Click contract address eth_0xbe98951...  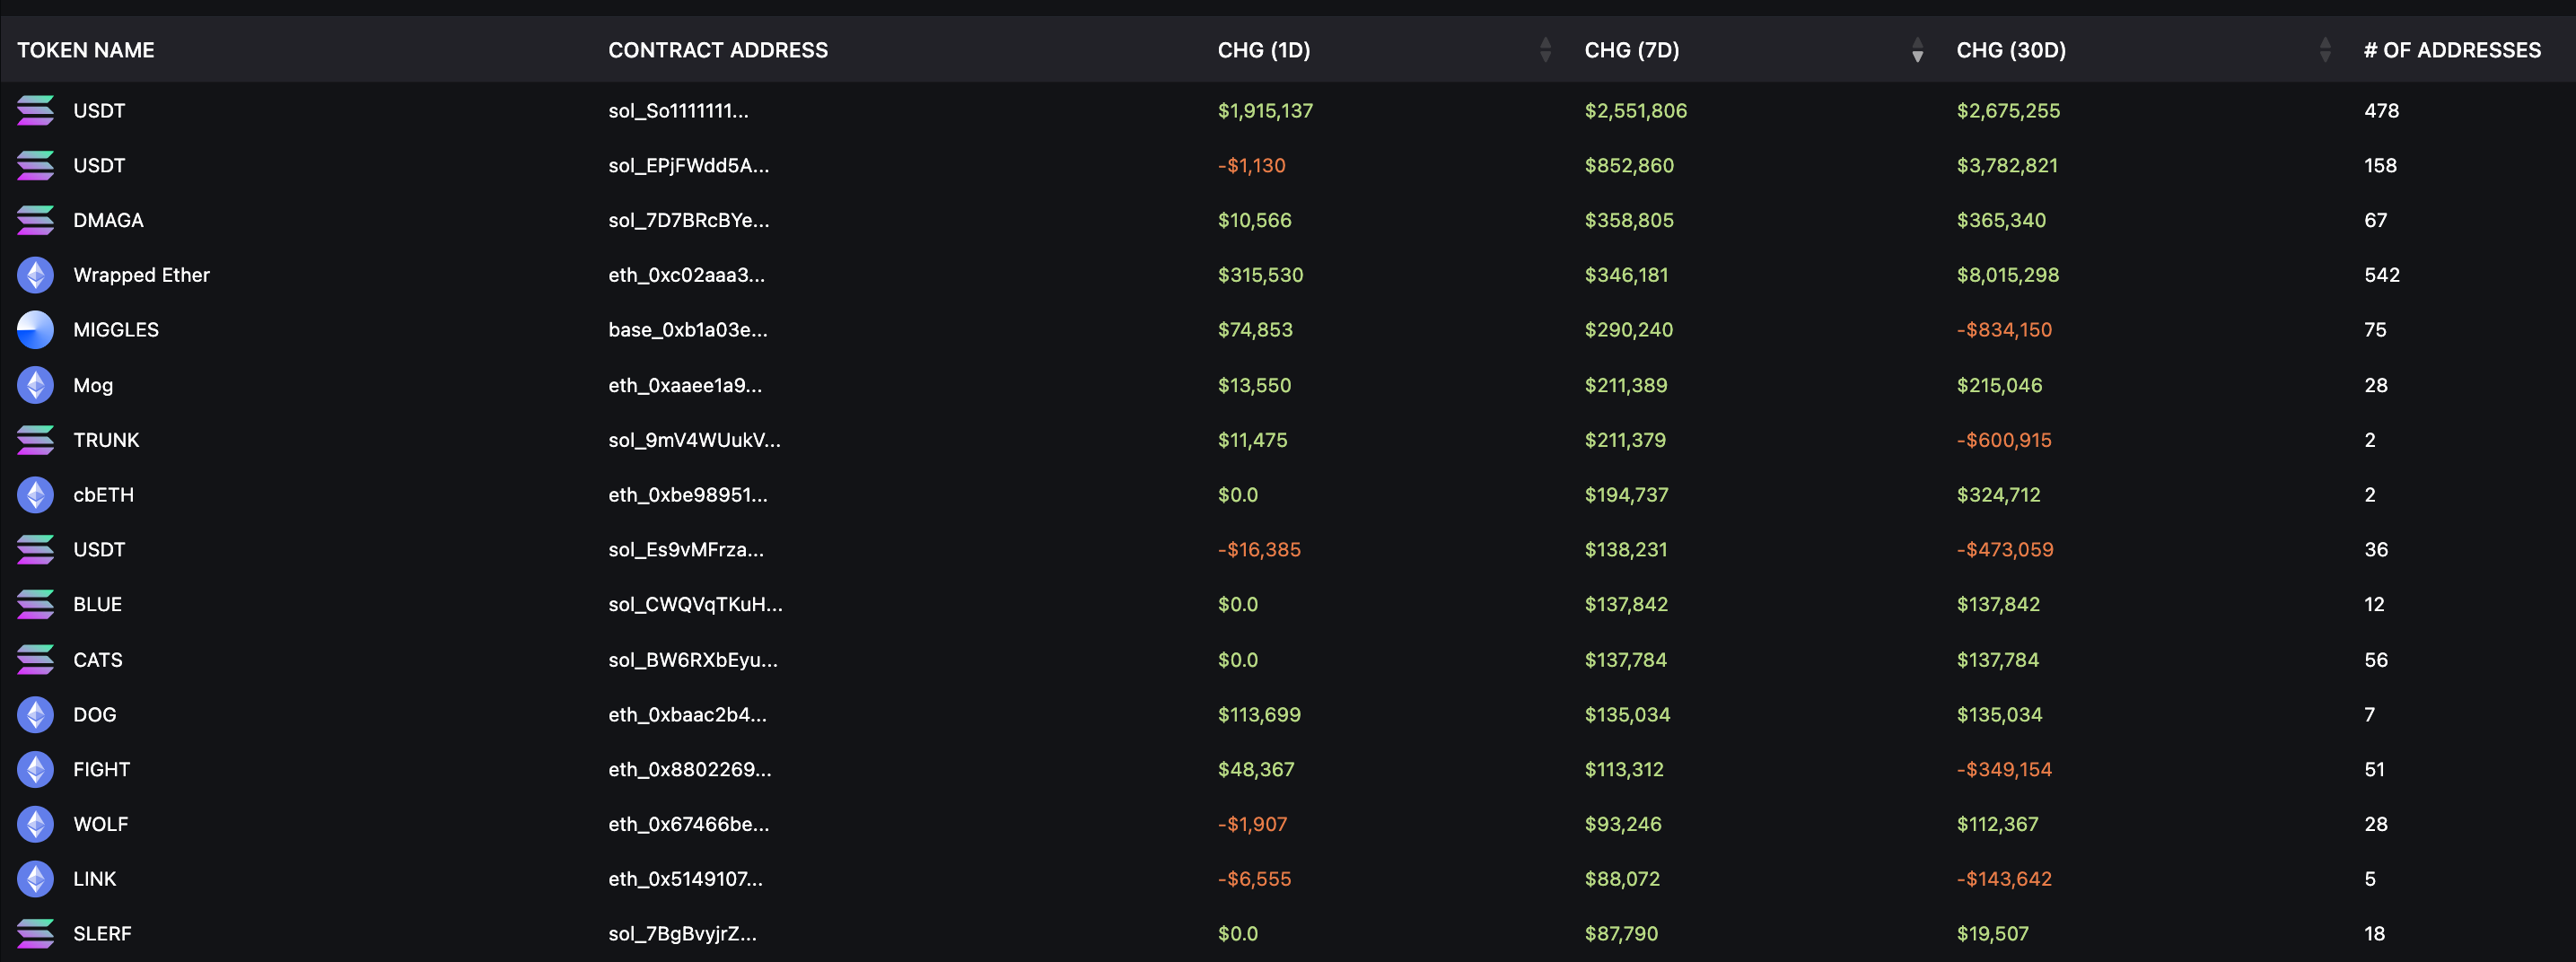[x=688, y=495]
